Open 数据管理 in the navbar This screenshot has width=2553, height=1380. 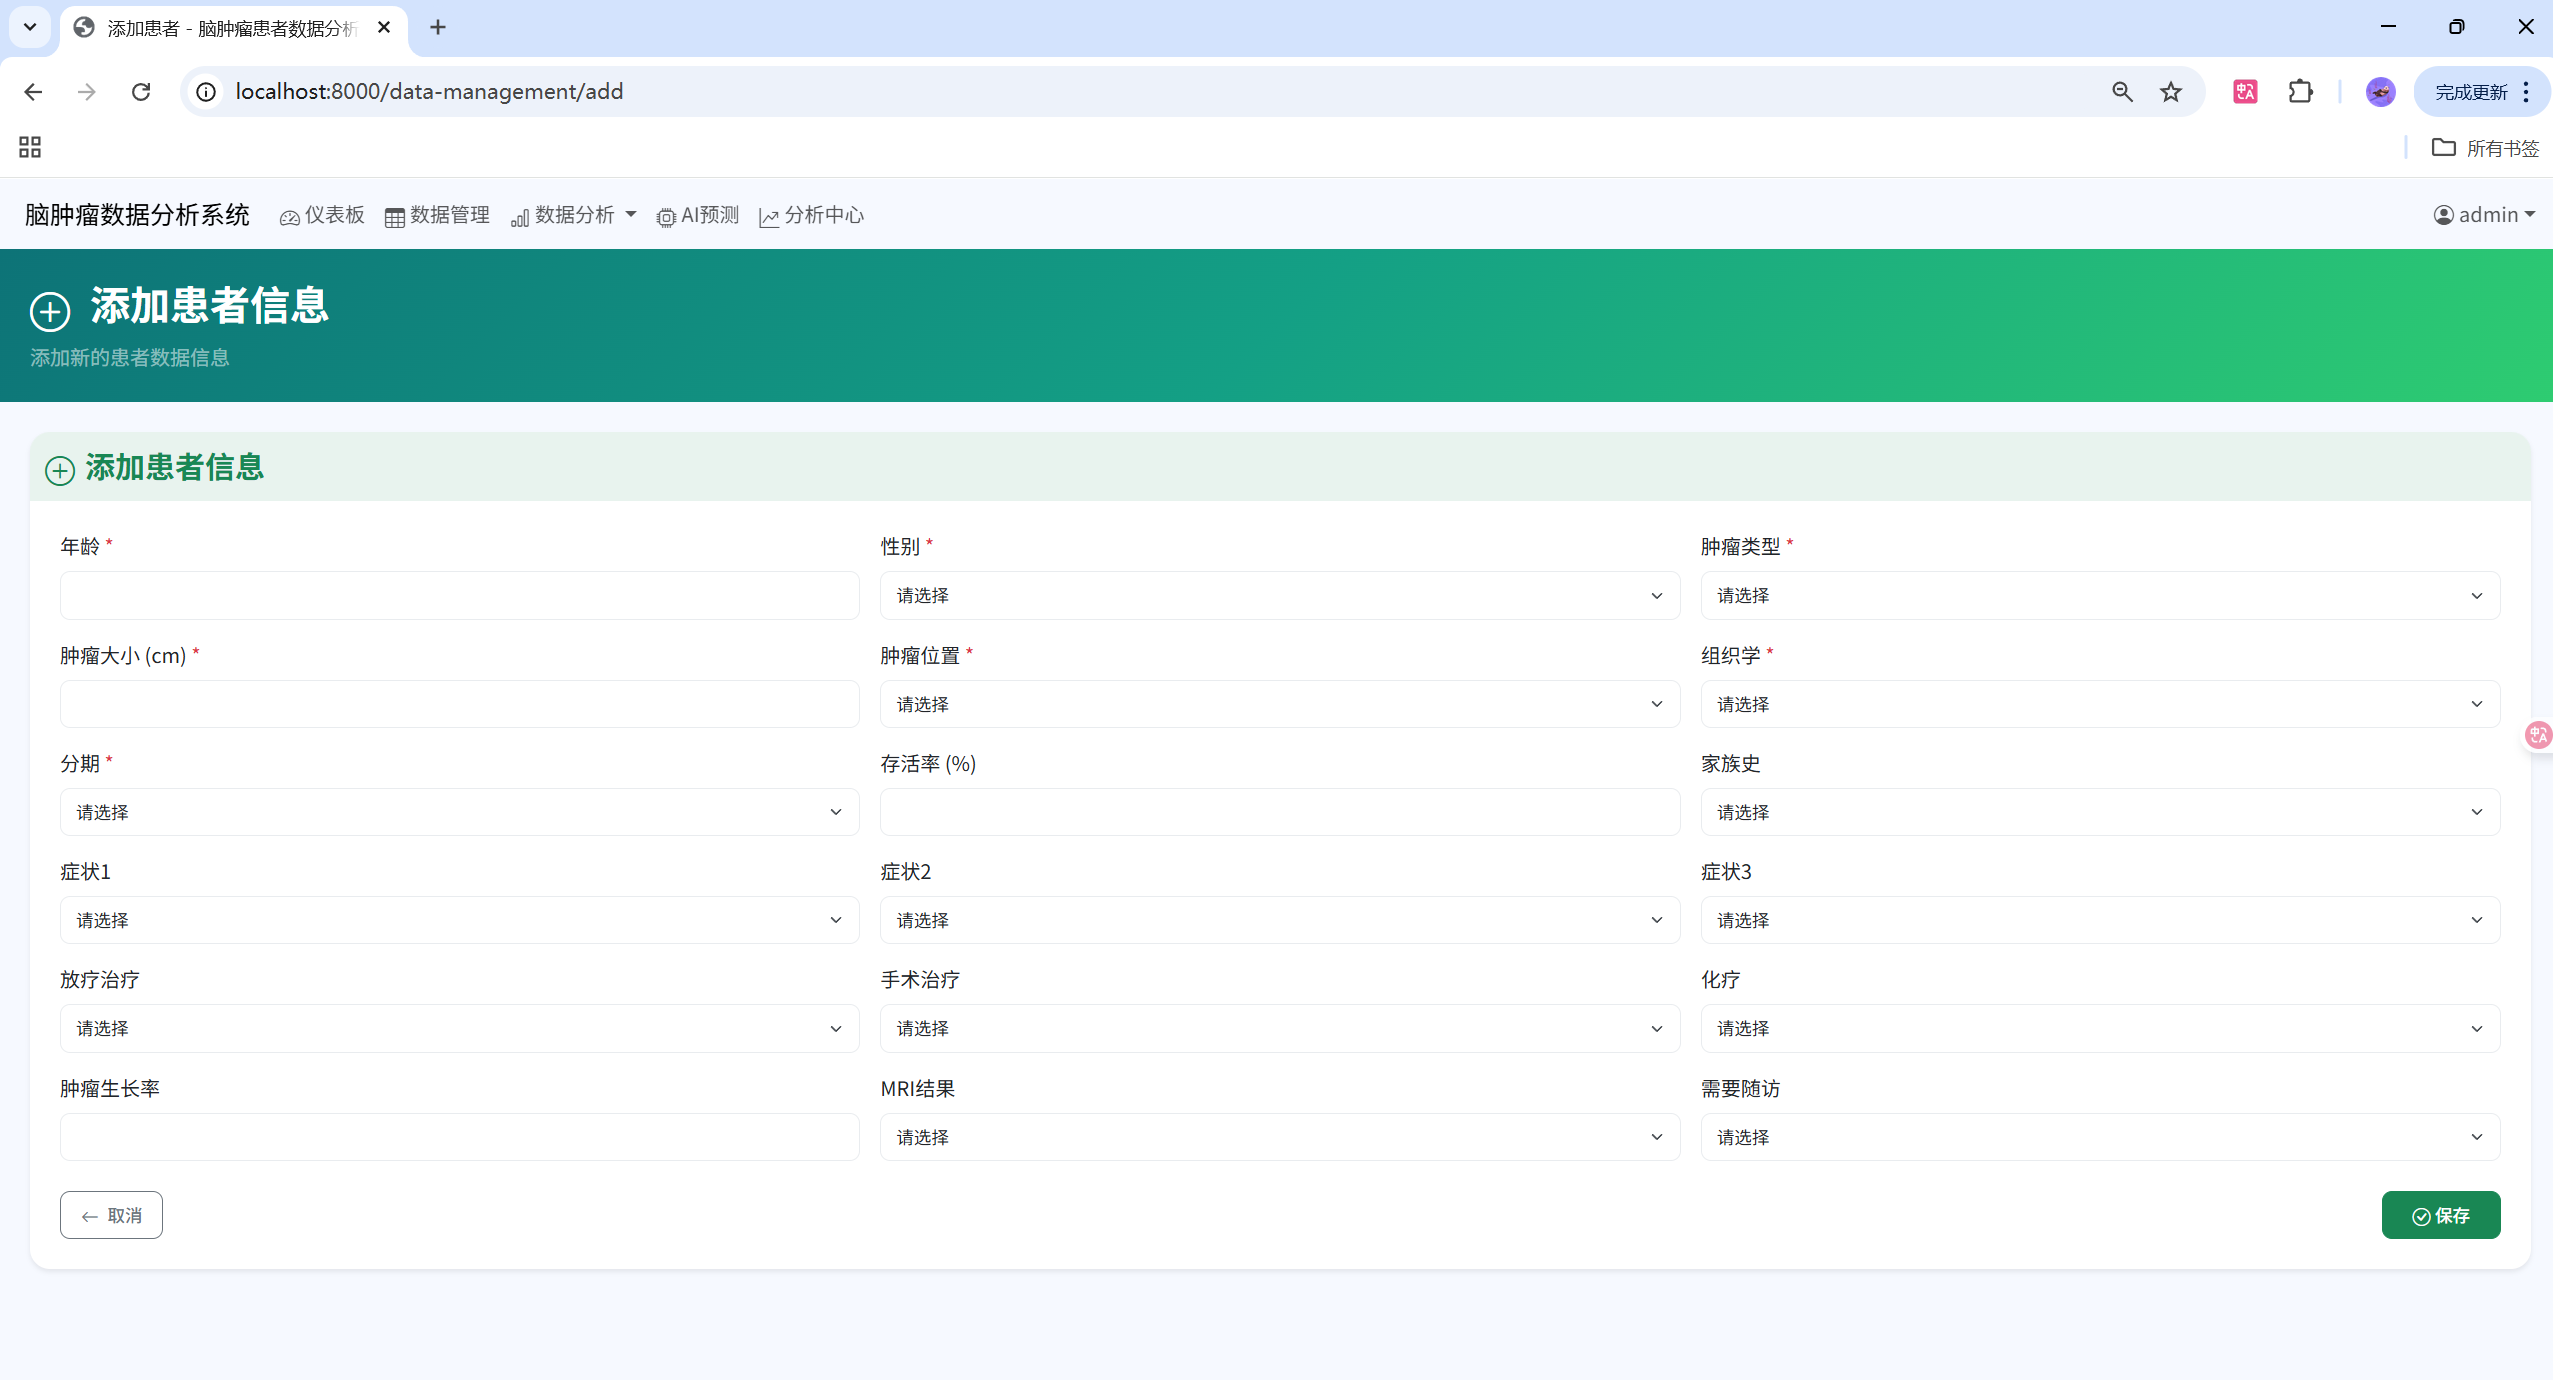(437, 215)
